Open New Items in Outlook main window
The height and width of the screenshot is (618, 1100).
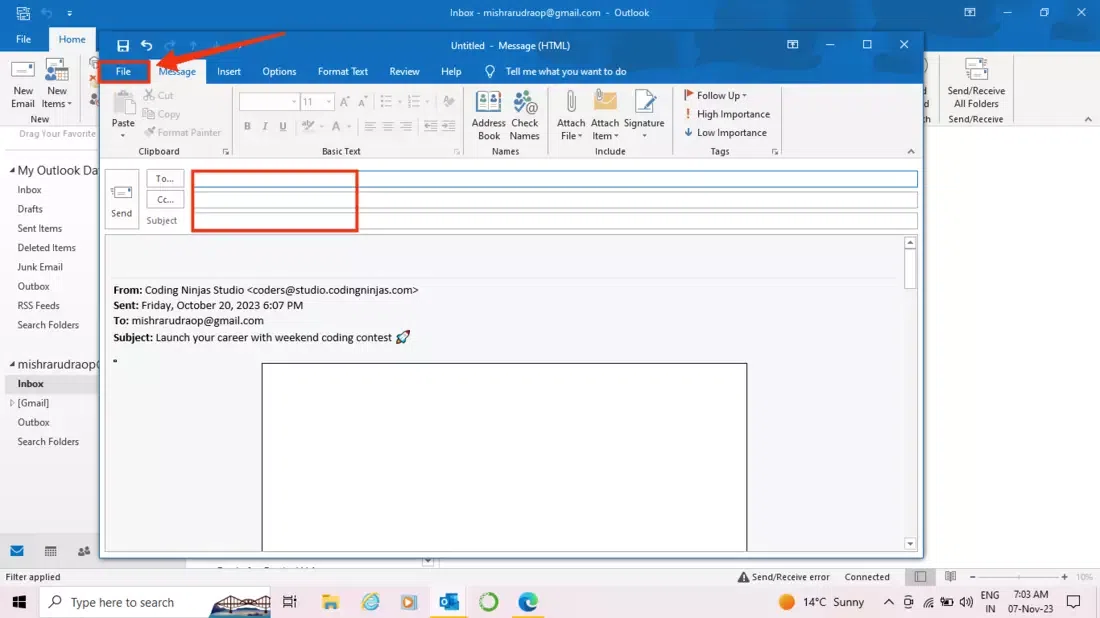pos(57,84)
